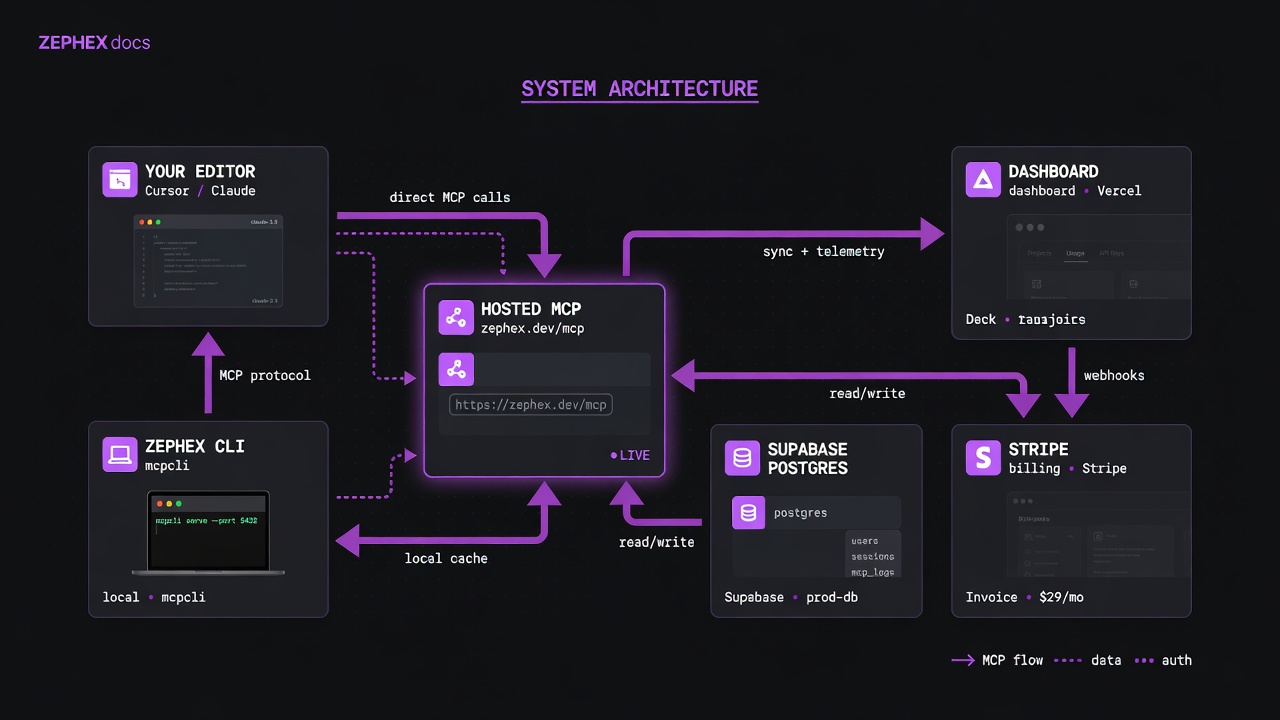Select the sessions table entry
Screen dimensions: 1280x720
pyautogui.click(x=872, y=556)
